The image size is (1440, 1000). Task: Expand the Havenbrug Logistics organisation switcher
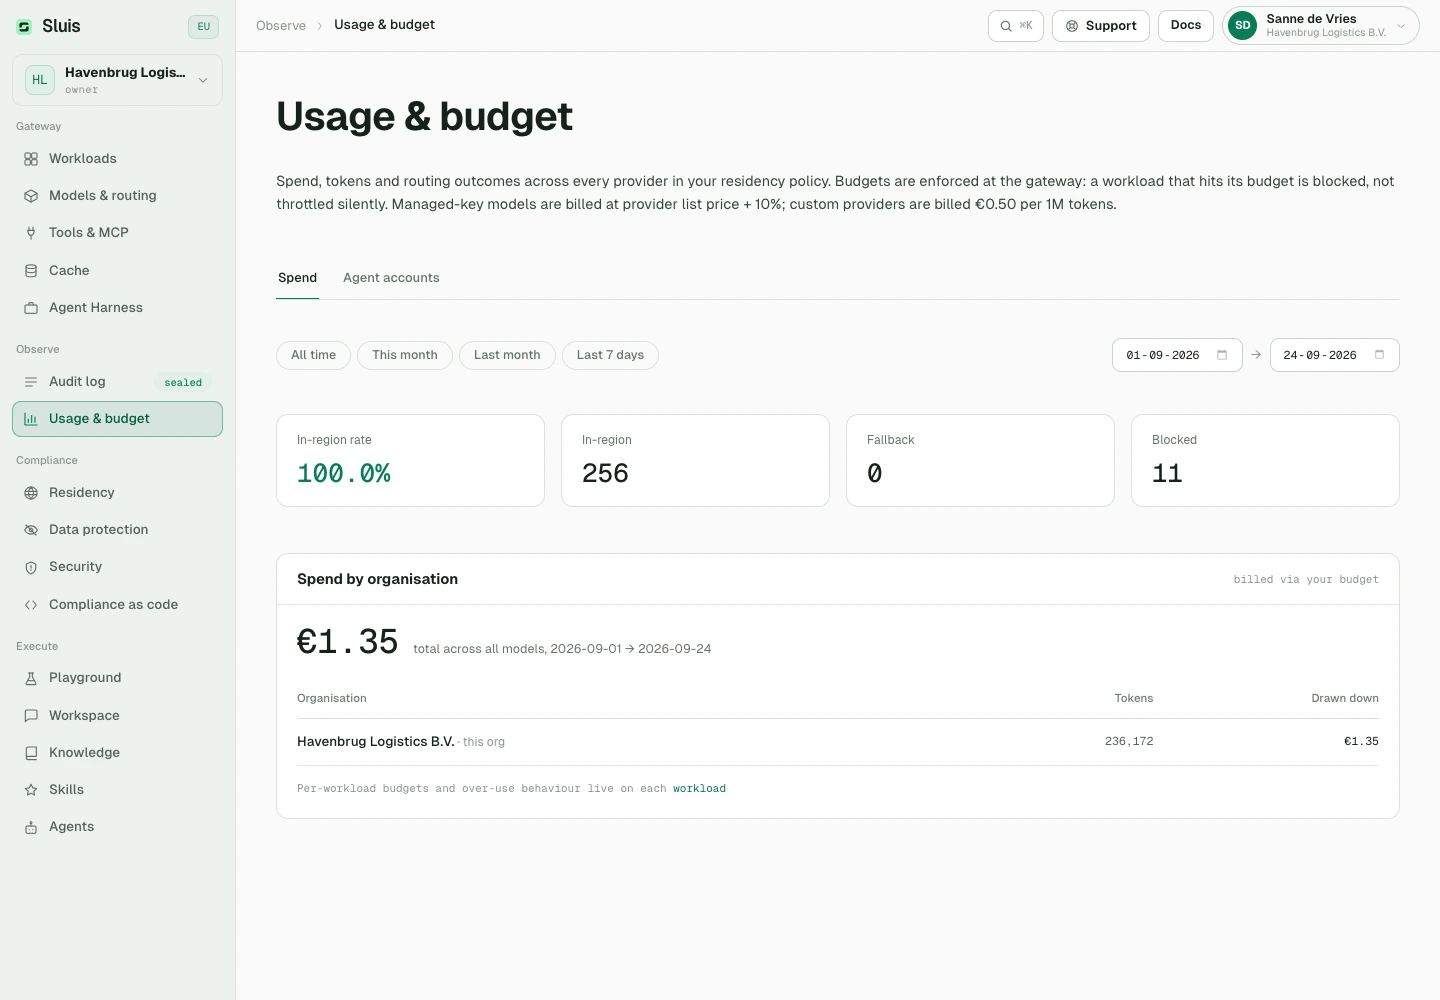117,80
